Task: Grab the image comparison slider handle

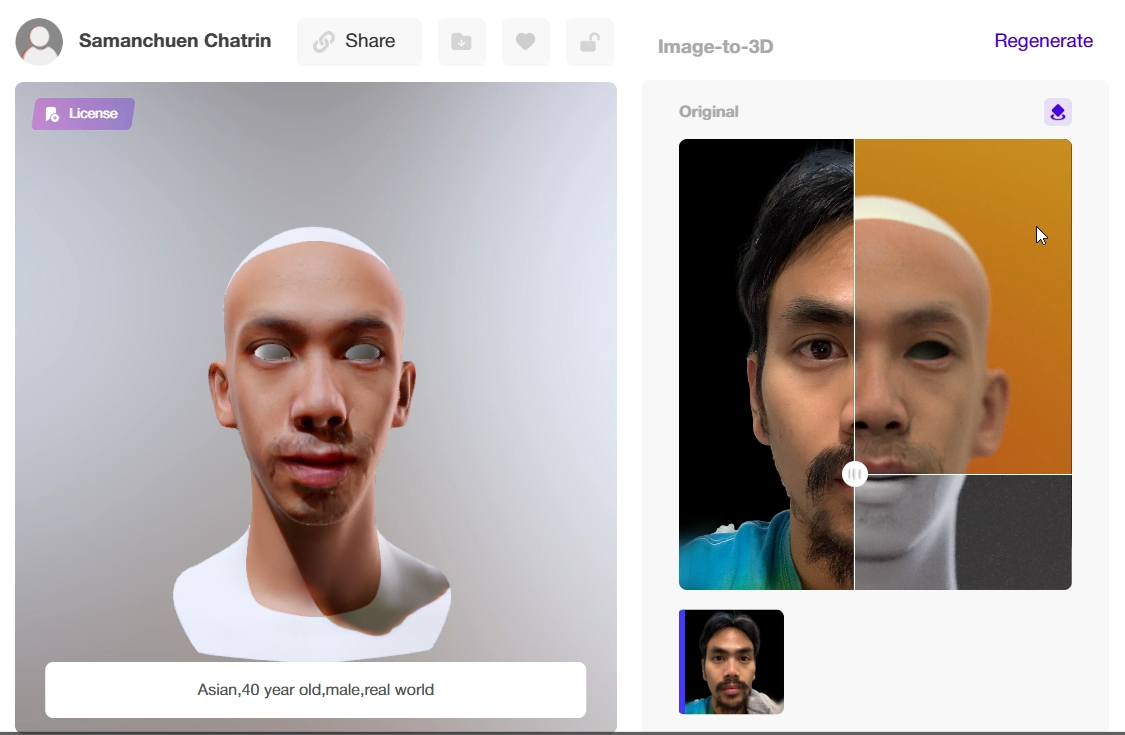Action: point(855,474)
